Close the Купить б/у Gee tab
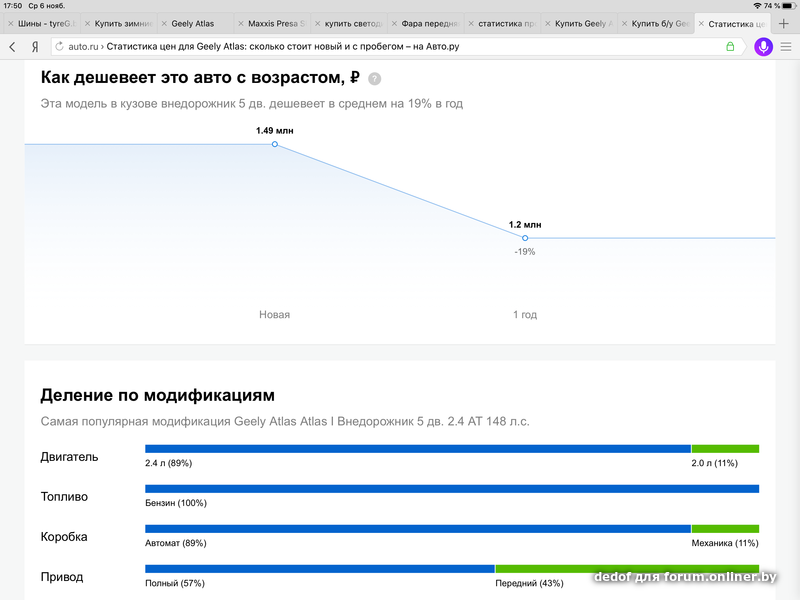This screenshot has width=800, height=600. [624, 23]
